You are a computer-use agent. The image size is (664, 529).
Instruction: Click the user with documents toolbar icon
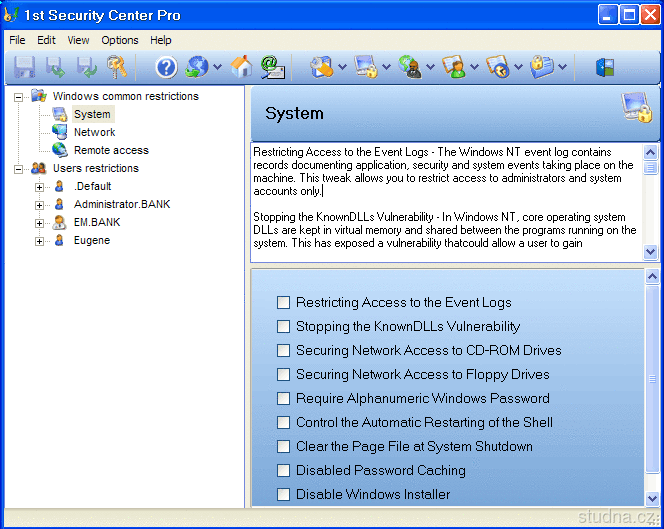454,67
